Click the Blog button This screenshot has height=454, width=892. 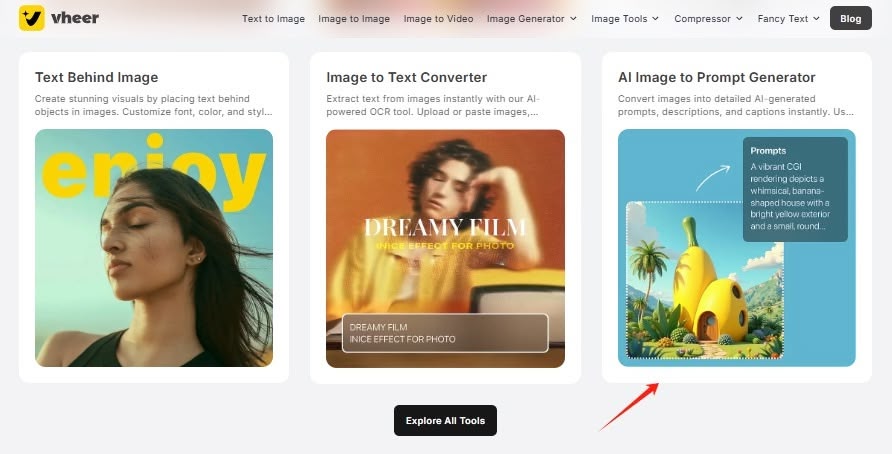(x=850, y=18)
